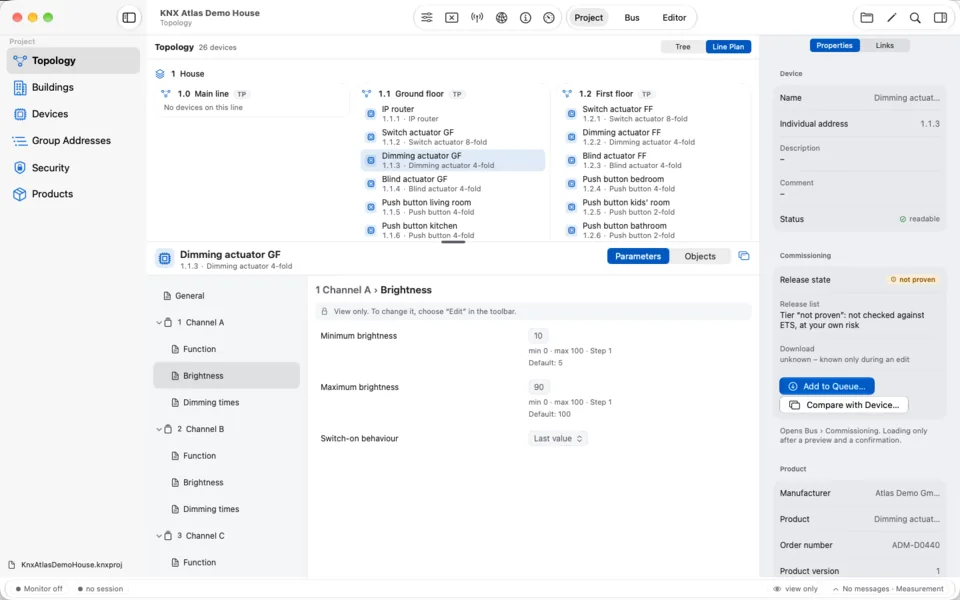The width and height of the screenshot is (960, 600).
Task: Collapse the 2 Channel B tree node
Action: click(x=159, y=429)
